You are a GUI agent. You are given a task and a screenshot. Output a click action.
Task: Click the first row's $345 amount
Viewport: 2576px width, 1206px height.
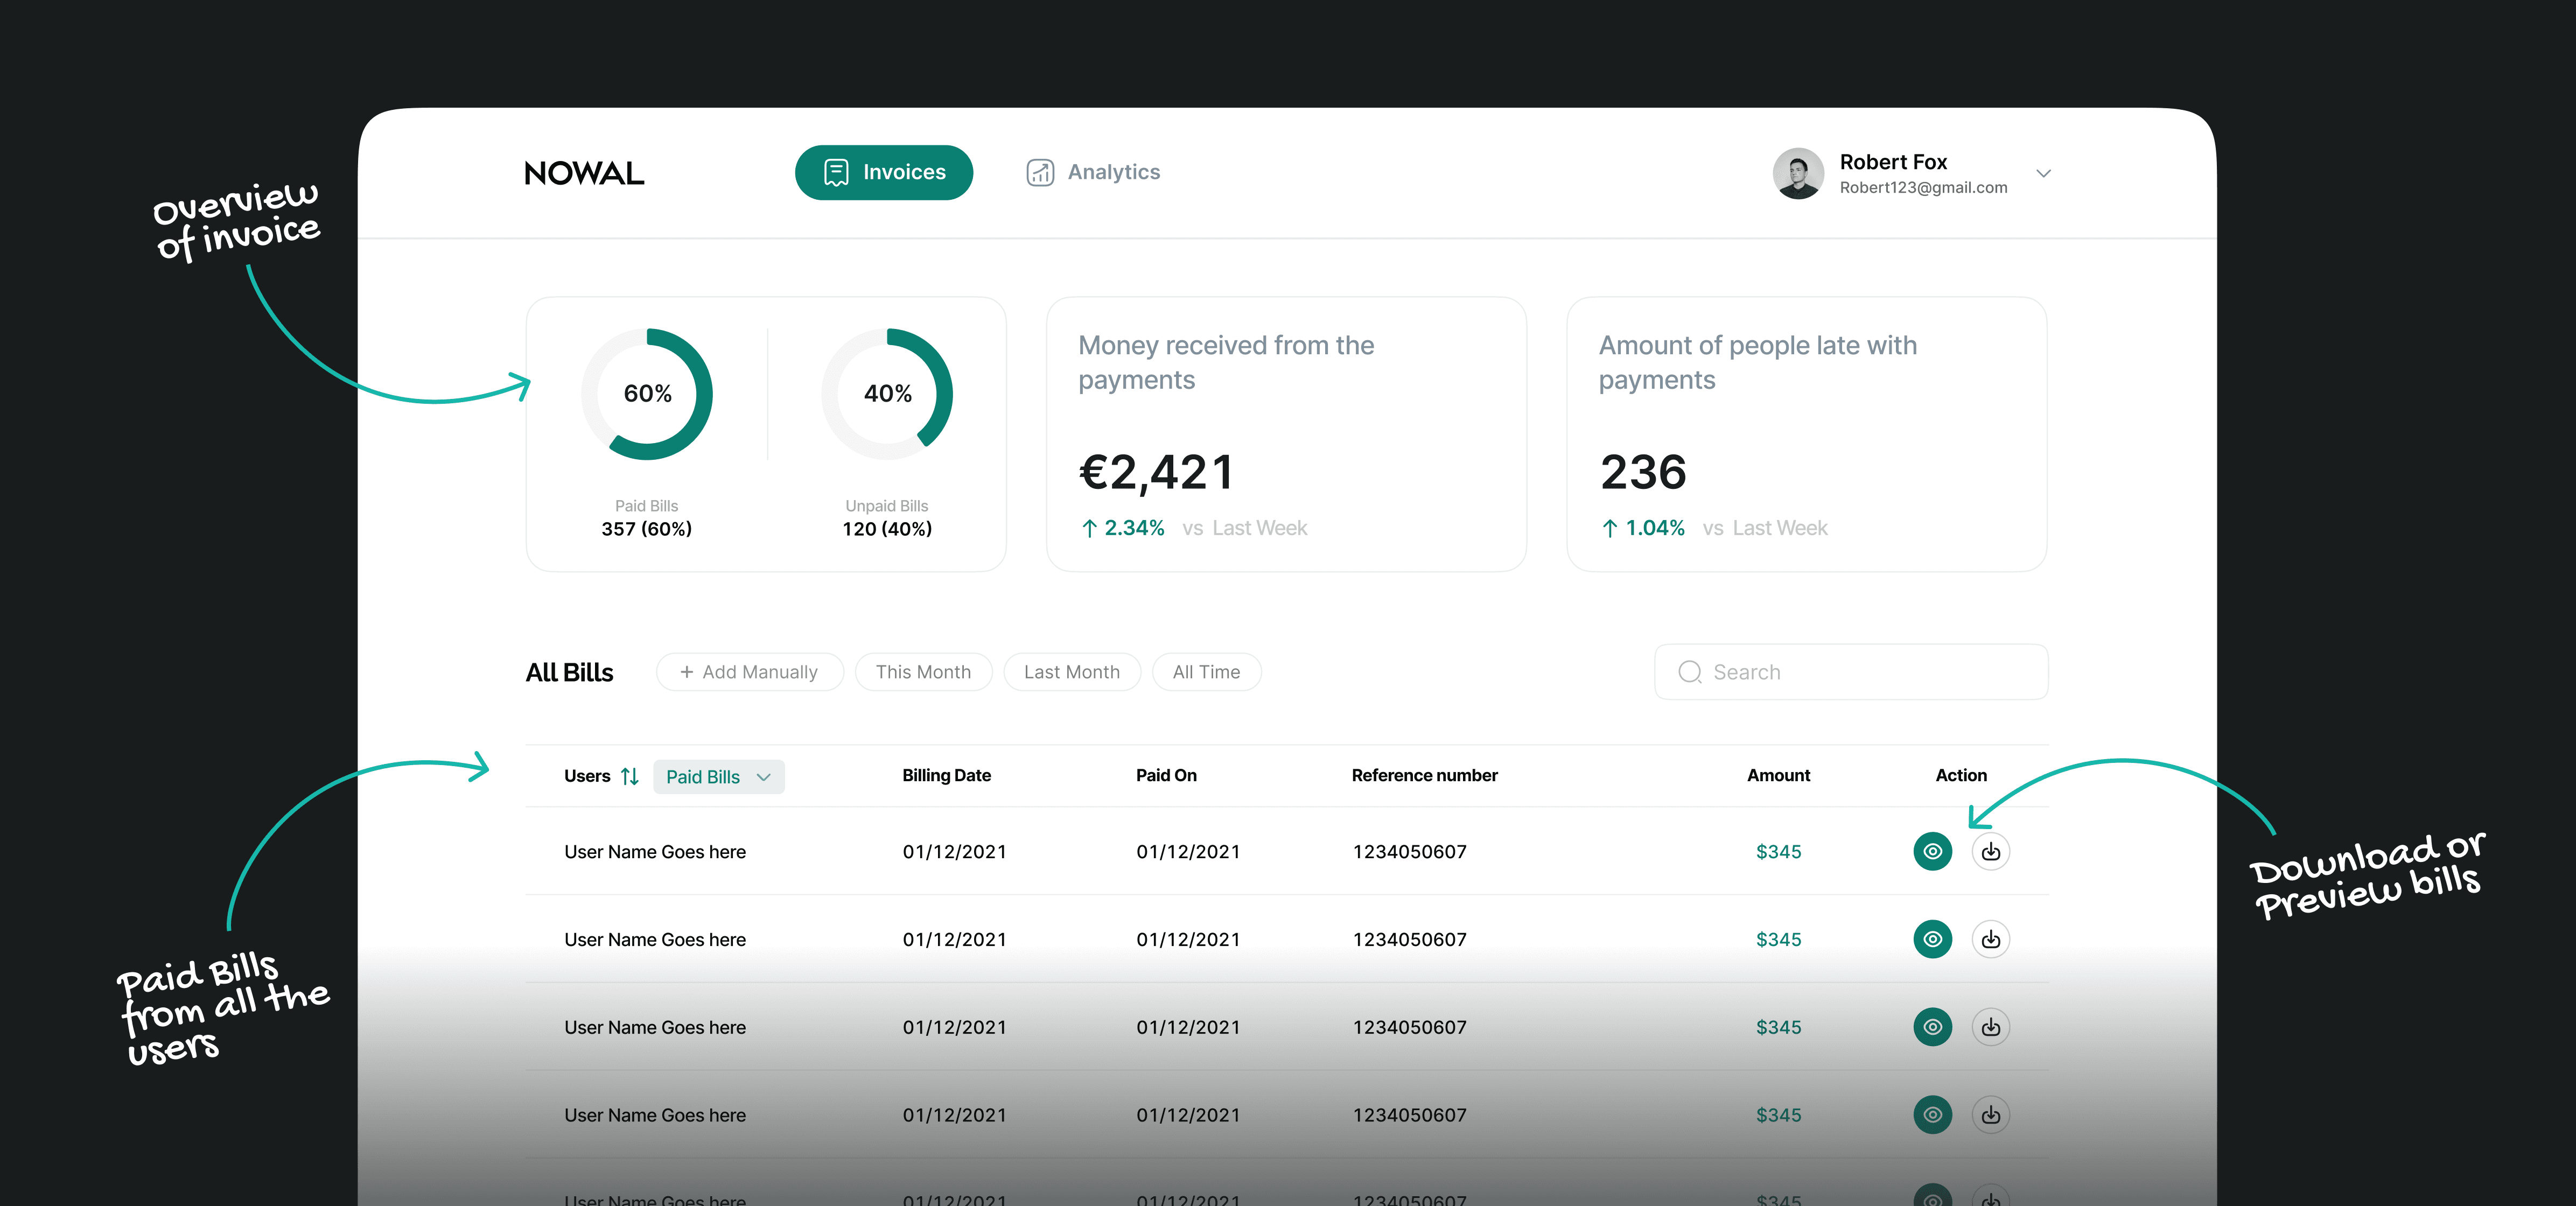pyautogui.click(x=1778, y=852)
